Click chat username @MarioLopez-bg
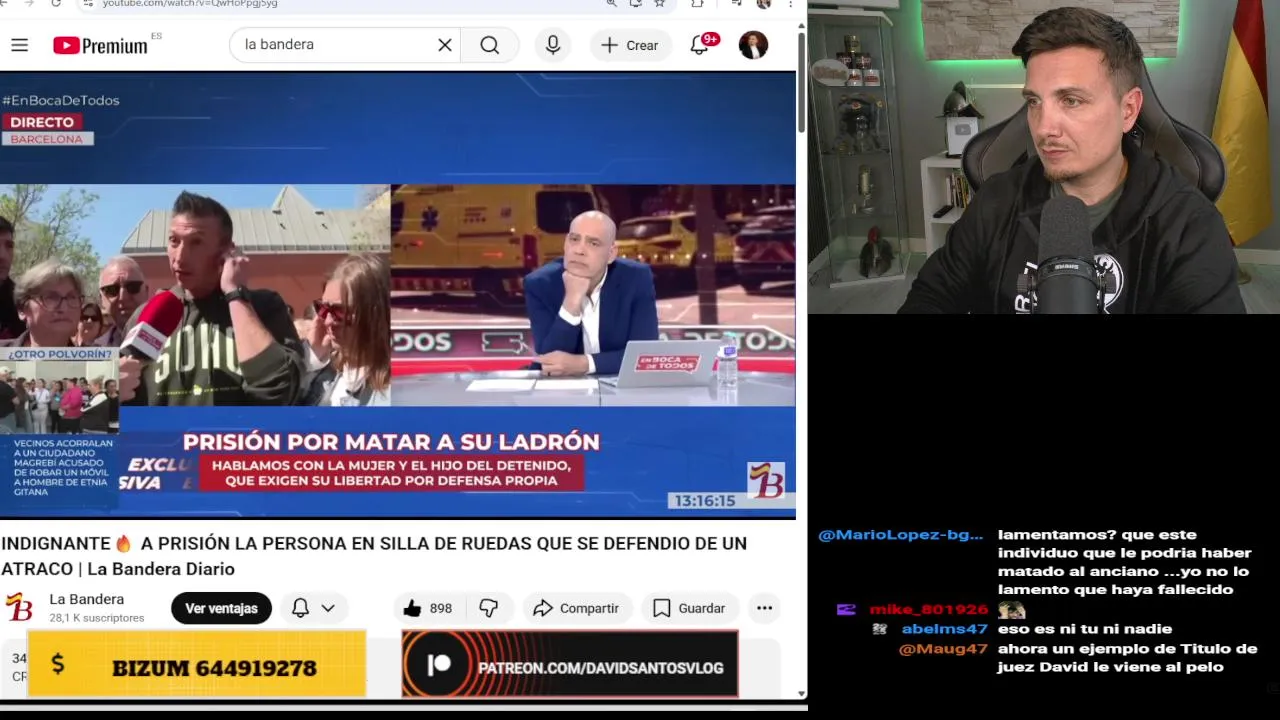The image size is (1280, 720). 900,535
